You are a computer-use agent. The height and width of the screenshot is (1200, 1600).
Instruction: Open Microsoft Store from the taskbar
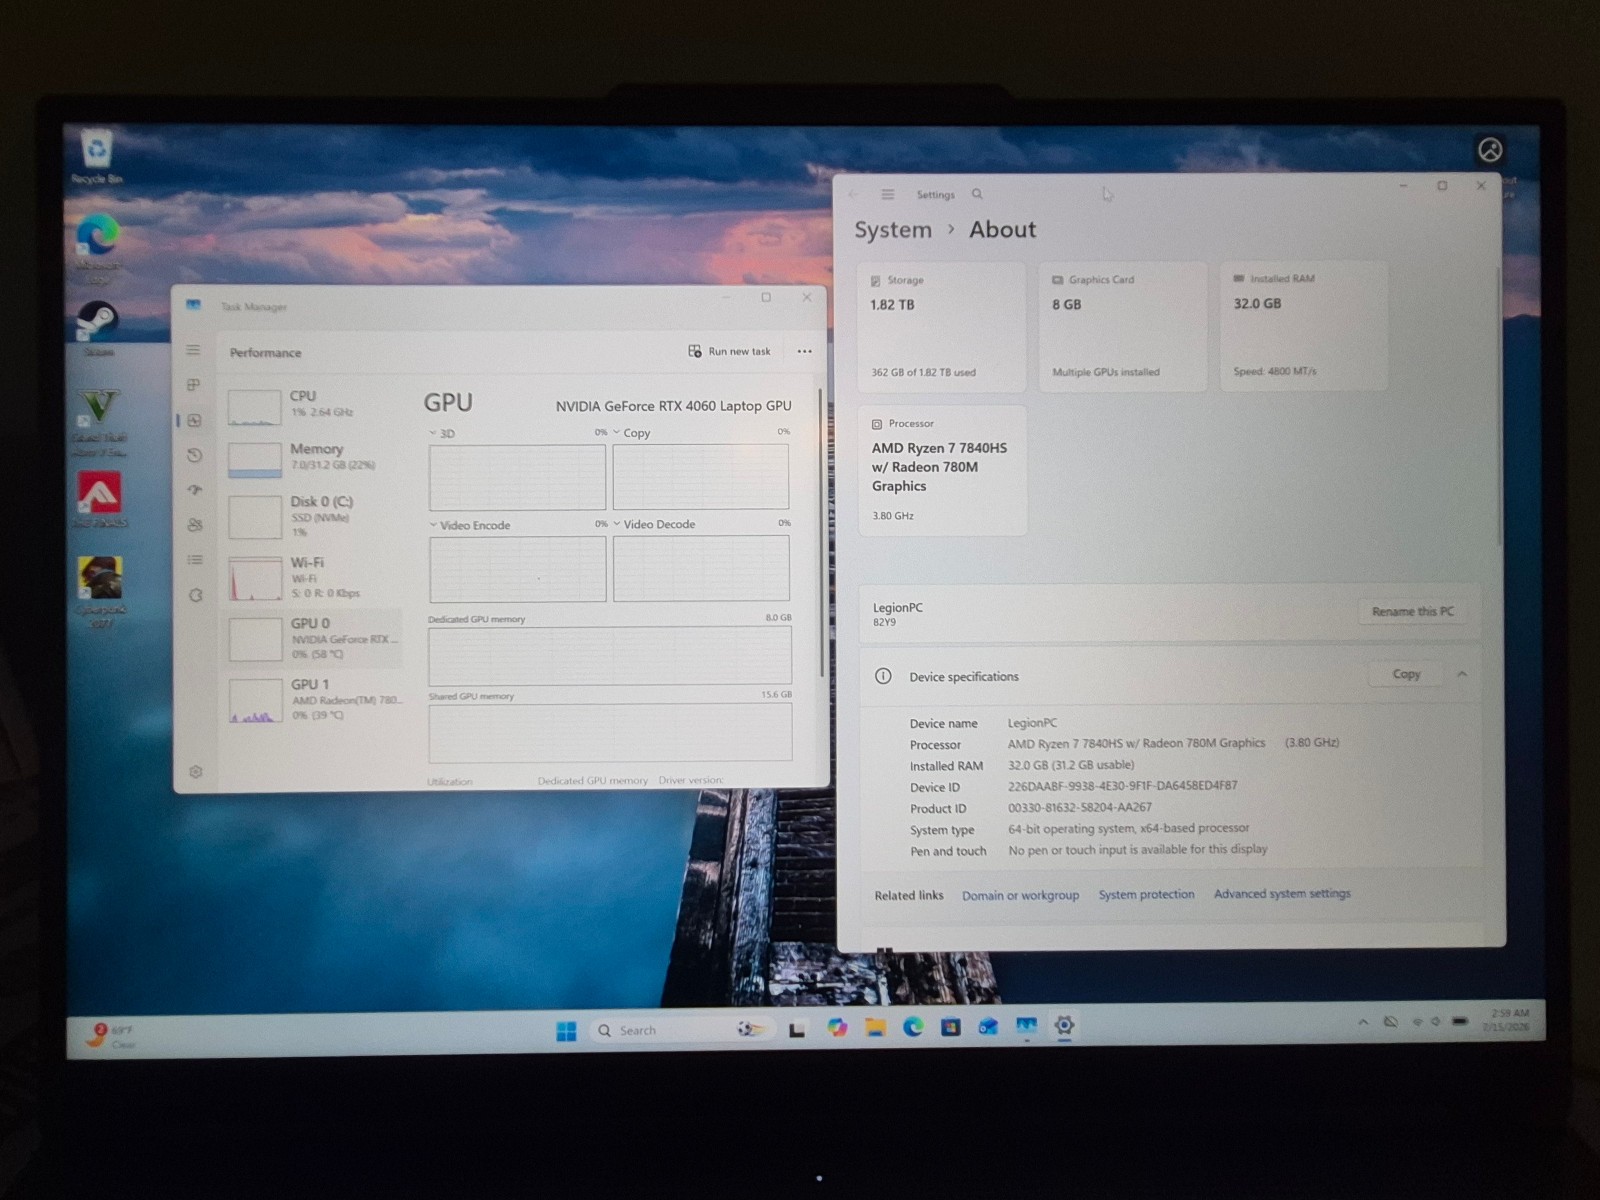click(x=950, y=1027)
